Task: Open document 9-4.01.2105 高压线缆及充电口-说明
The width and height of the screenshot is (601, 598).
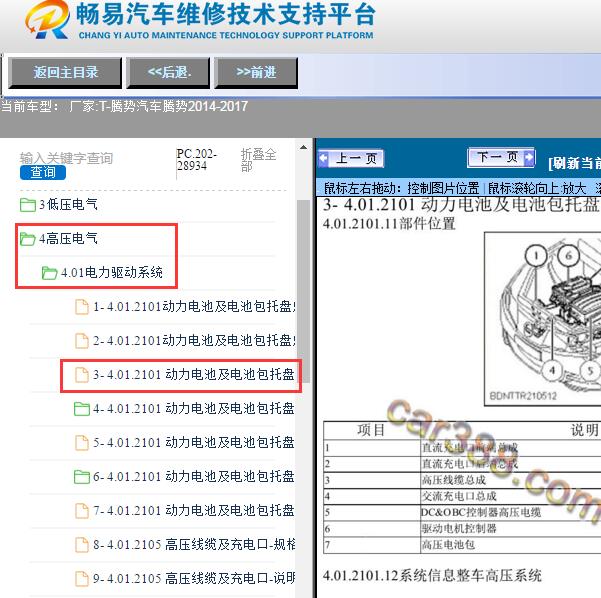Action: [194, 578]
